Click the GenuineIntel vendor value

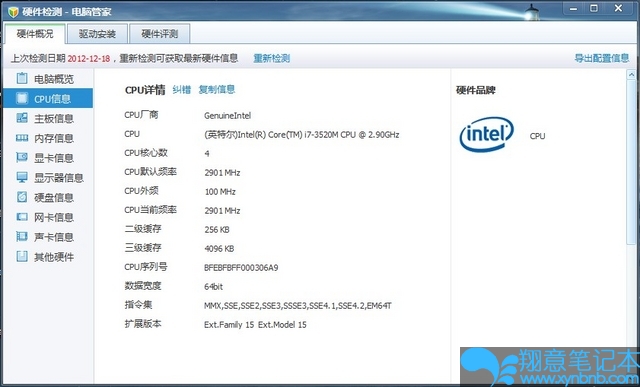227,116
